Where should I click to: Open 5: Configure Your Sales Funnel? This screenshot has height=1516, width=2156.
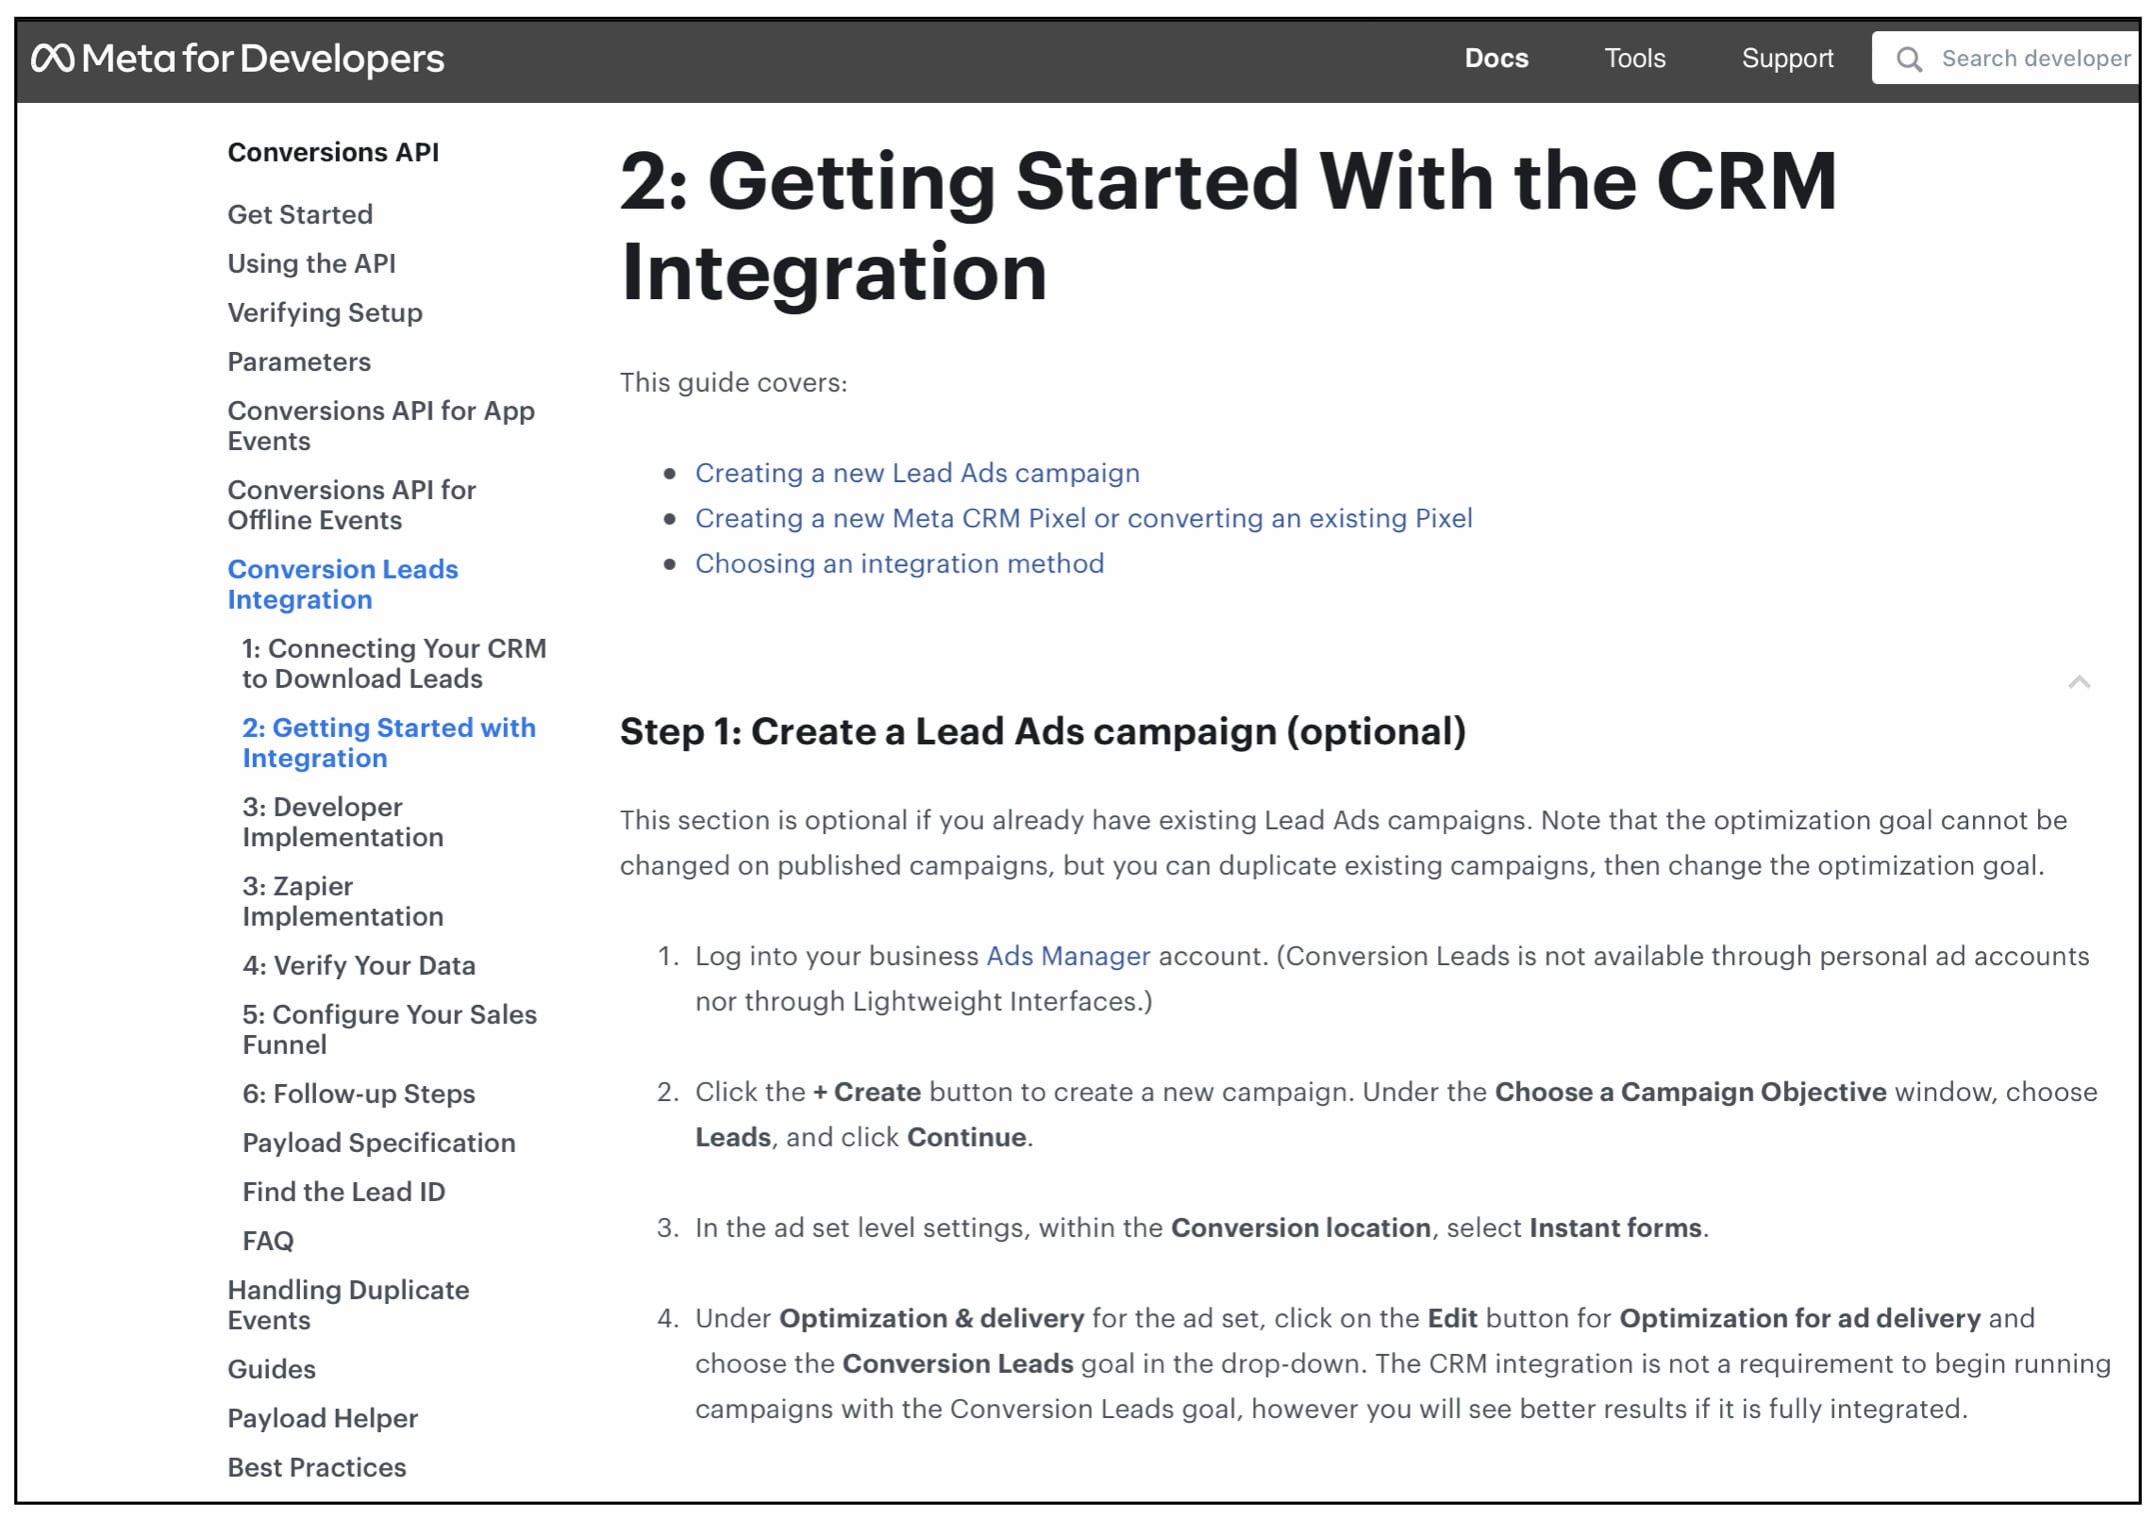[x=390, y=1029]
